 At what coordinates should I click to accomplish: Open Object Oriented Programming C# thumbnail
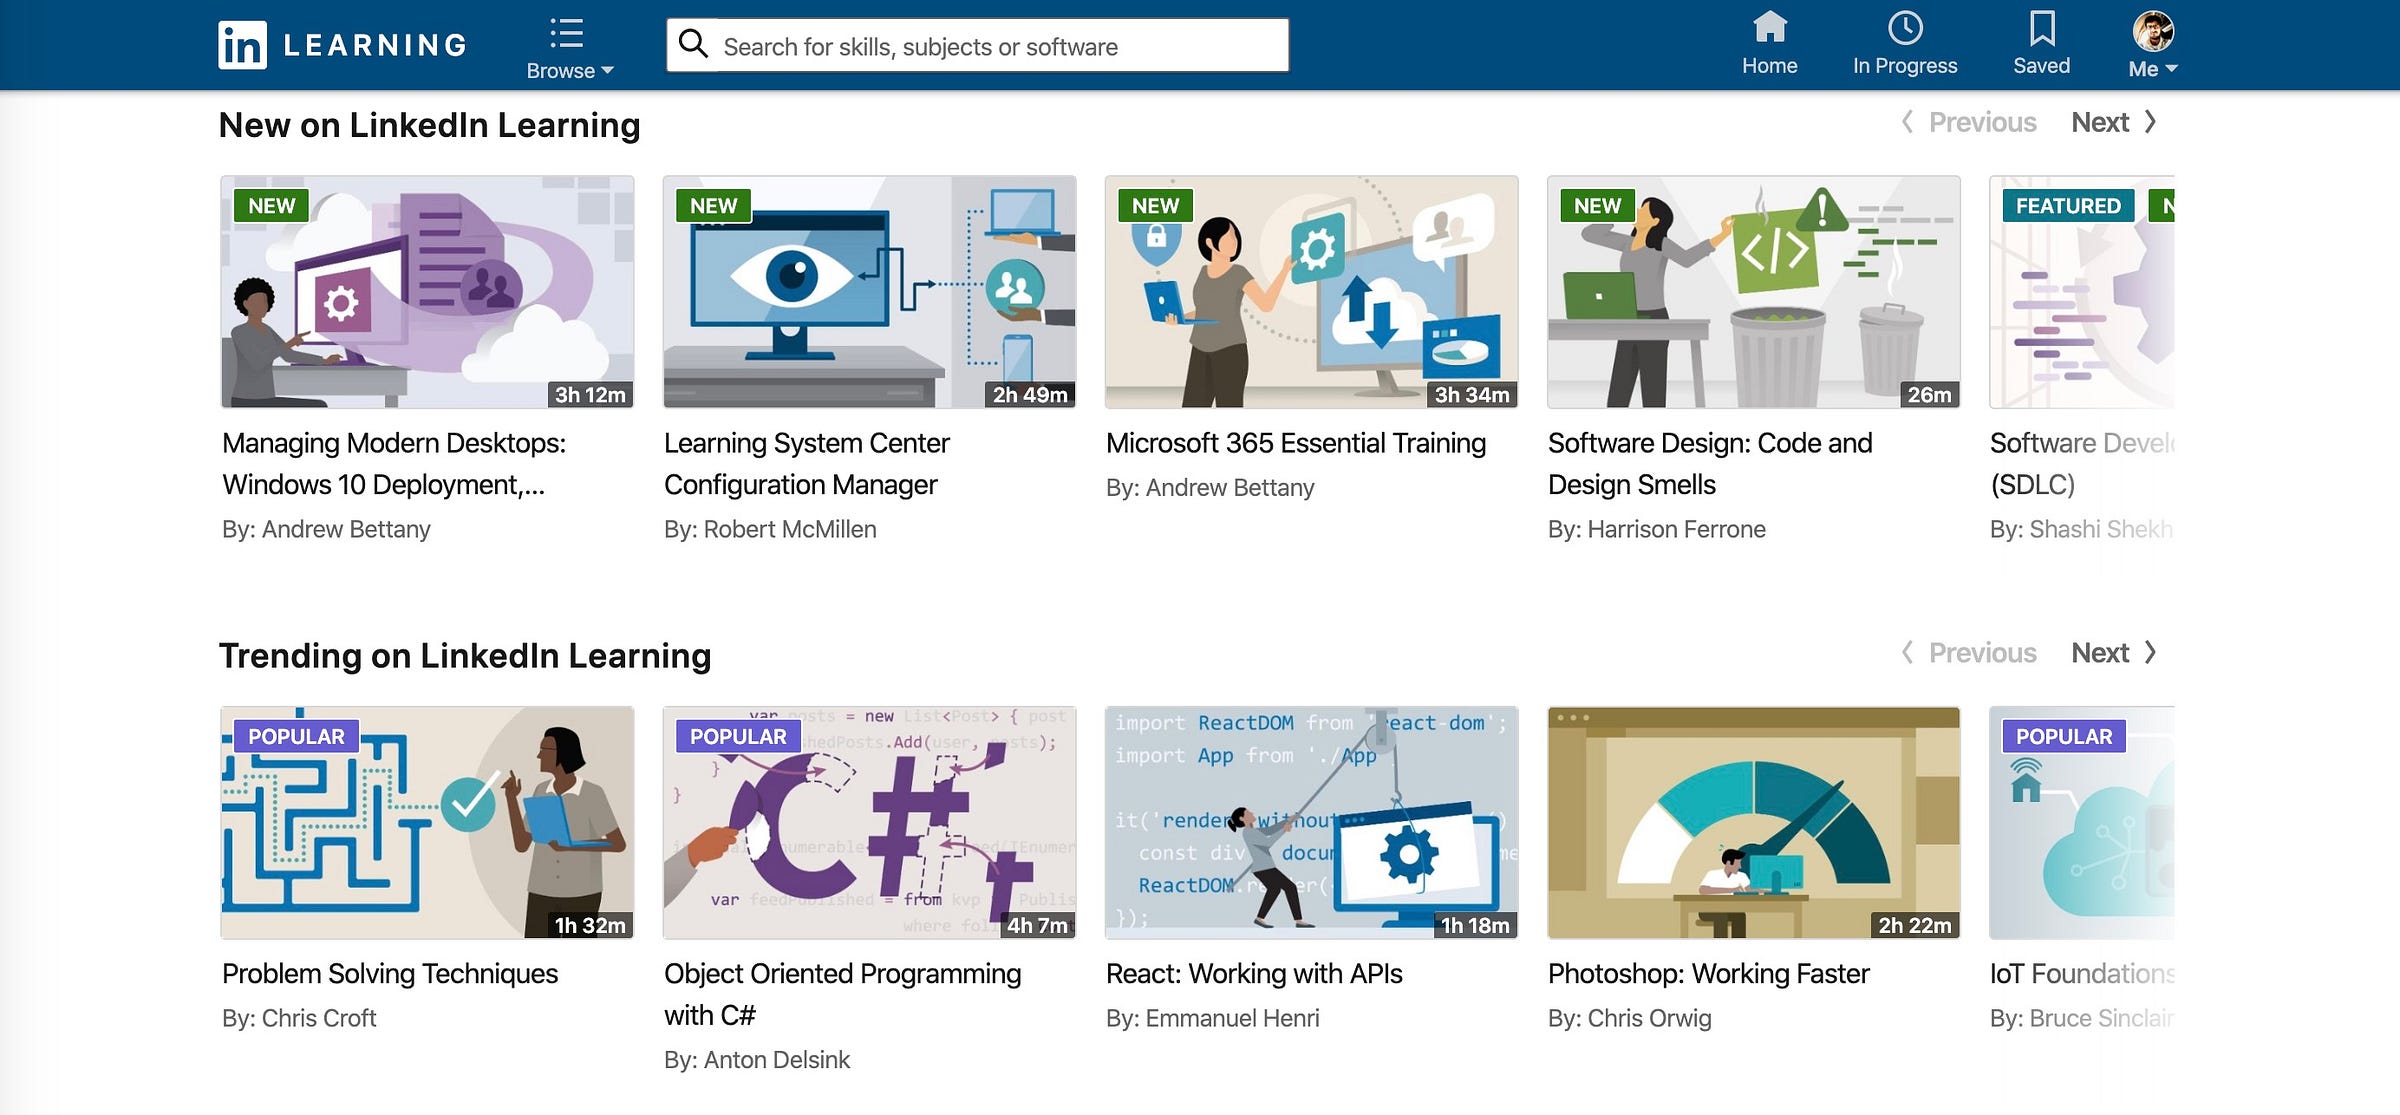tap(869, 823)
